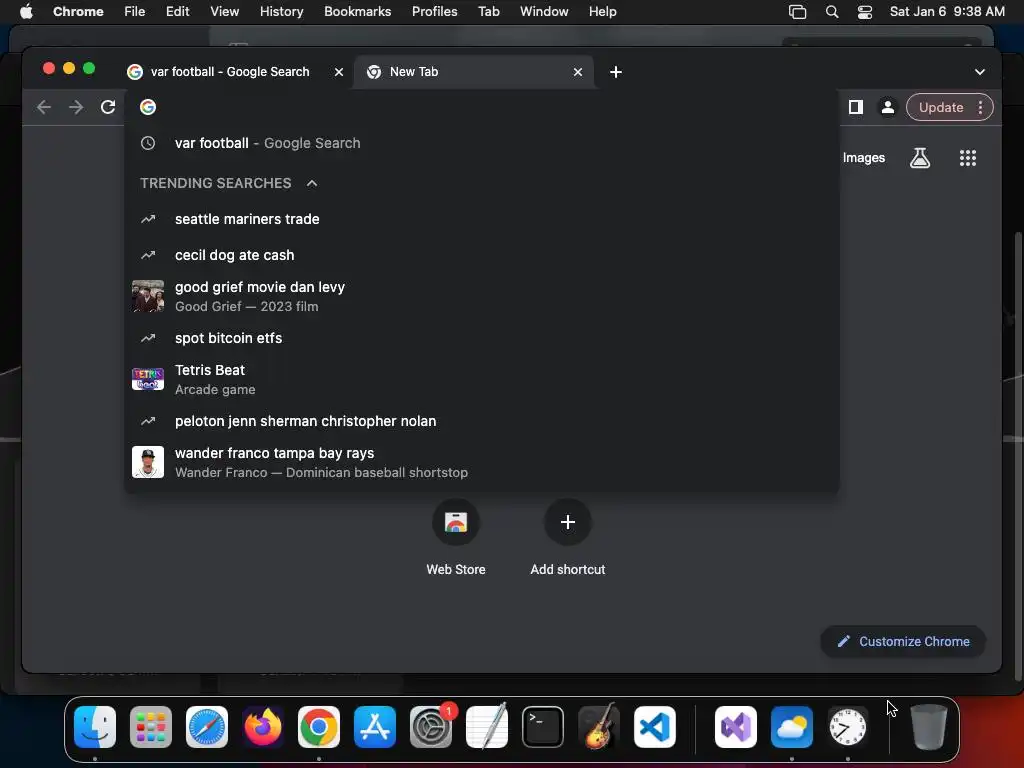Open the View menu

coord(224,12)
